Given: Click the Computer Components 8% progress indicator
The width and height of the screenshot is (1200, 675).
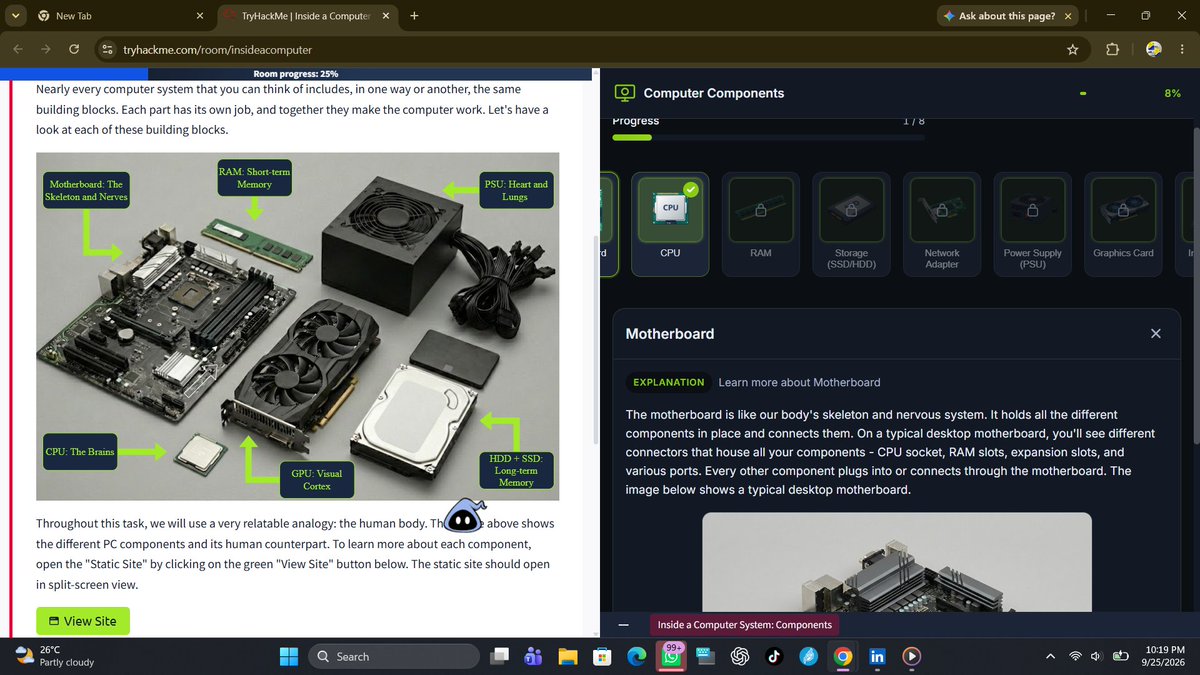Looking at the screenshot, I should (x=1172, y=93).
